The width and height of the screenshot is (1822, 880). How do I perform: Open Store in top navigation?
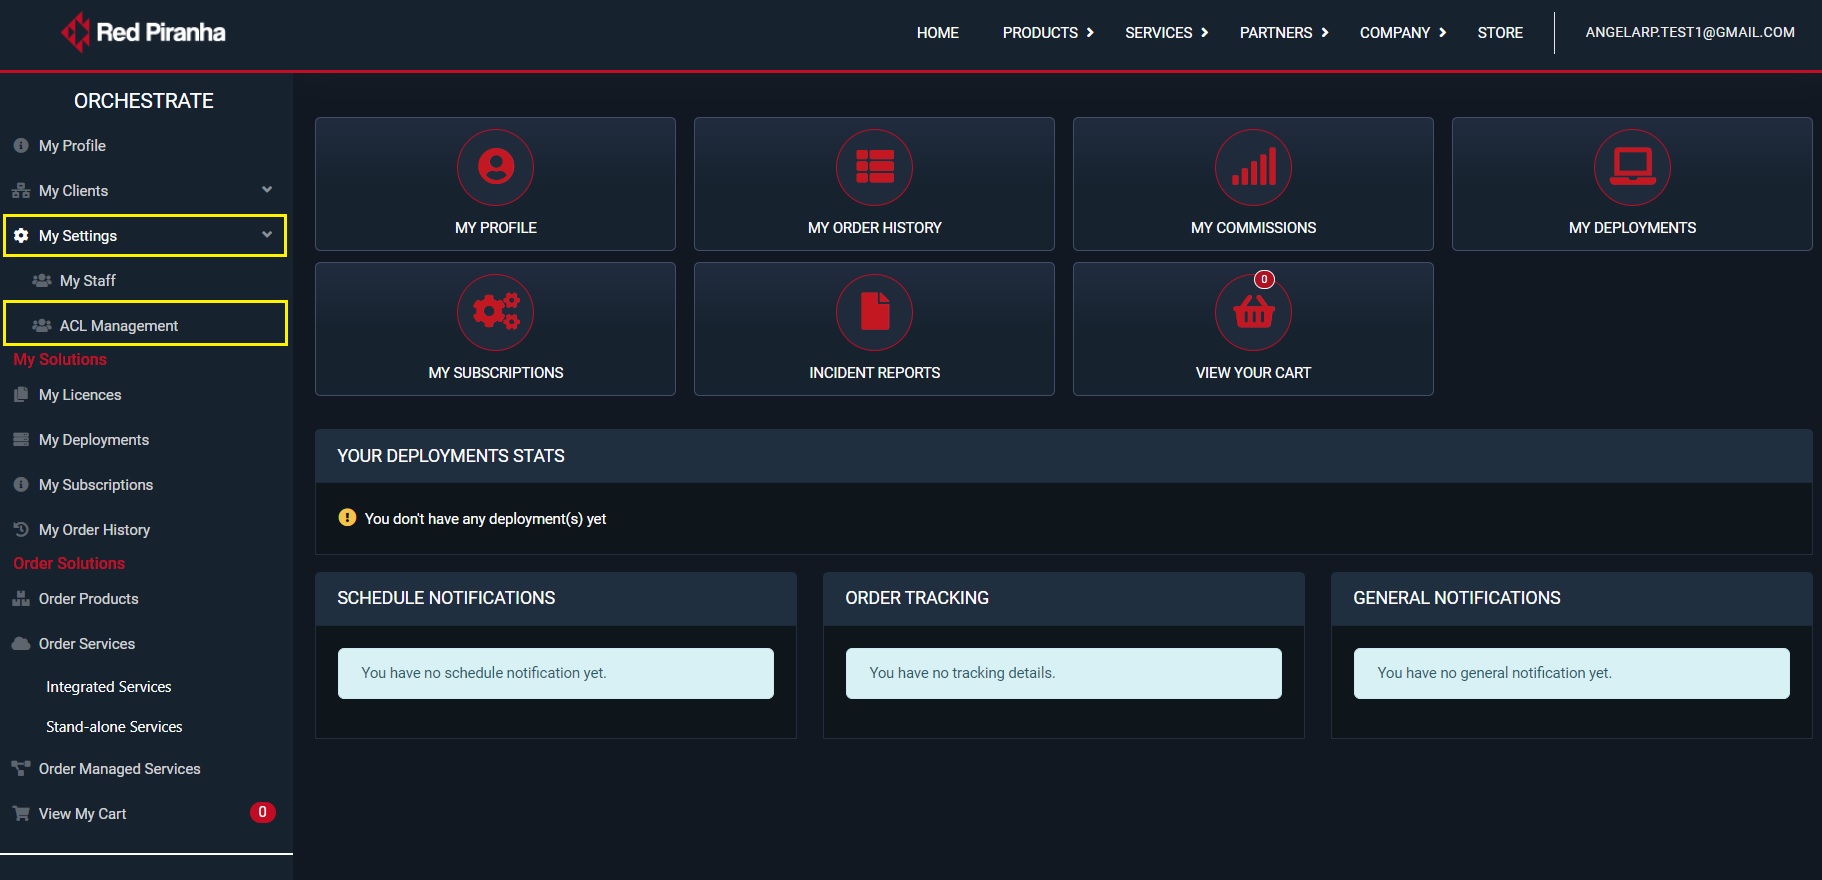1500,33
